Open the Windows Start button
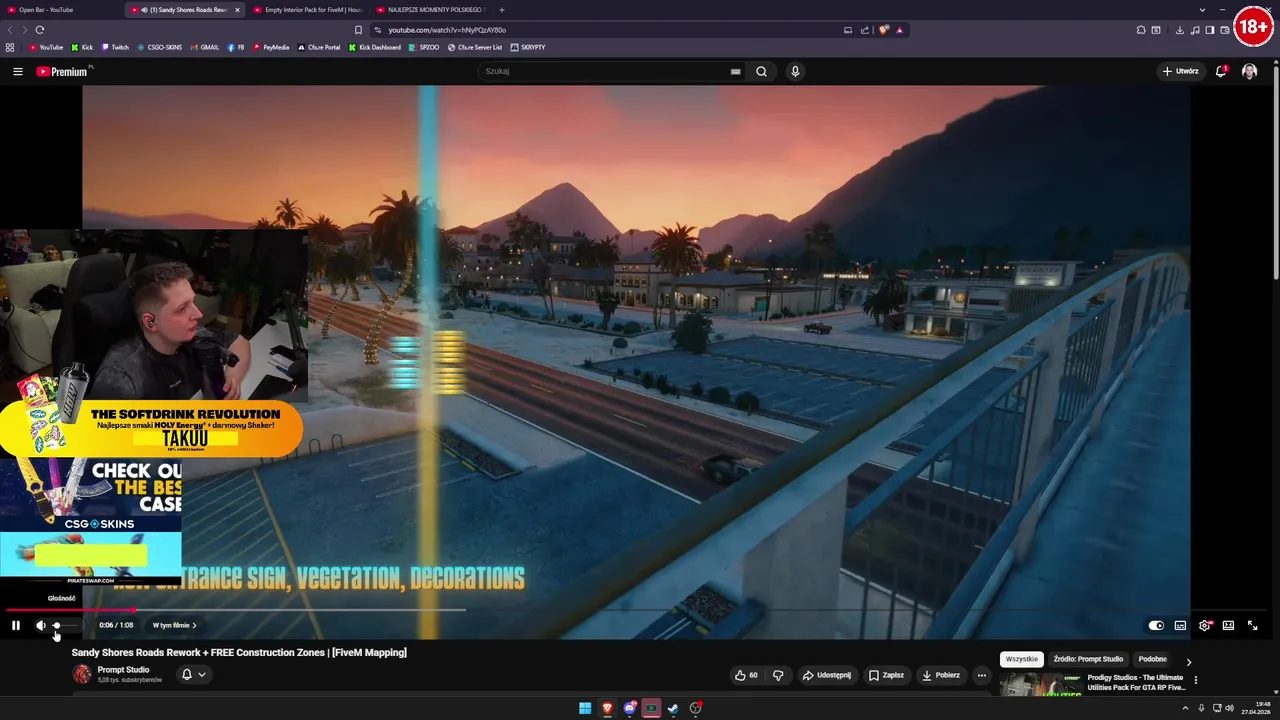Viewport: 1280px width, 720px height. pyautogui.click(x=585, y=708)
